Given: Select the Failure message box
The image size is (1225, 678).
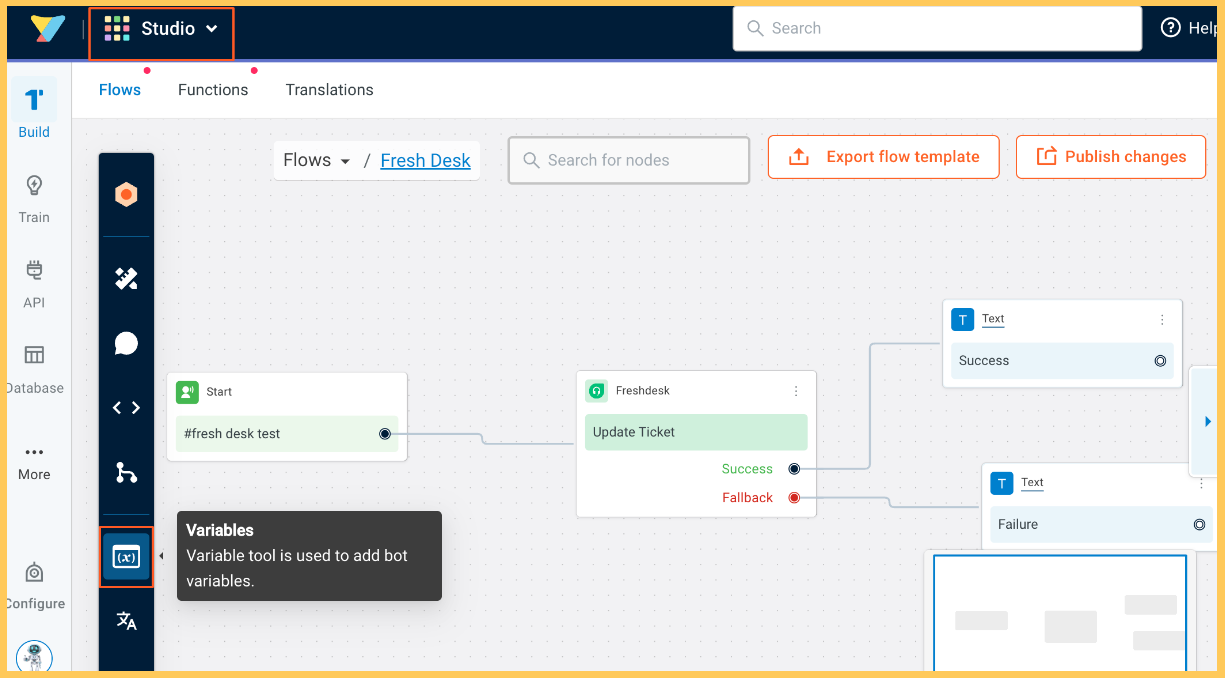Looking at the screenshot, I should click(x=1101, y=524).
